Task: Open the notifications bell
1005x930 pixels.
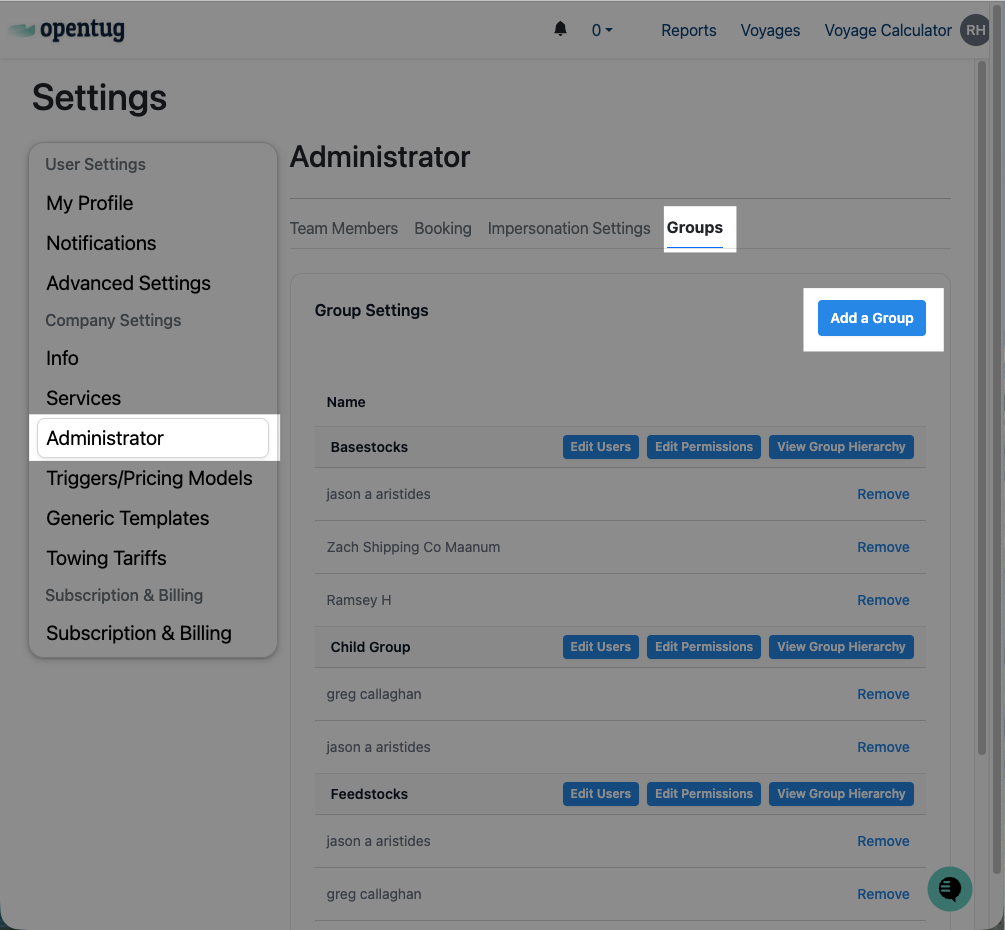Action: 560,29
